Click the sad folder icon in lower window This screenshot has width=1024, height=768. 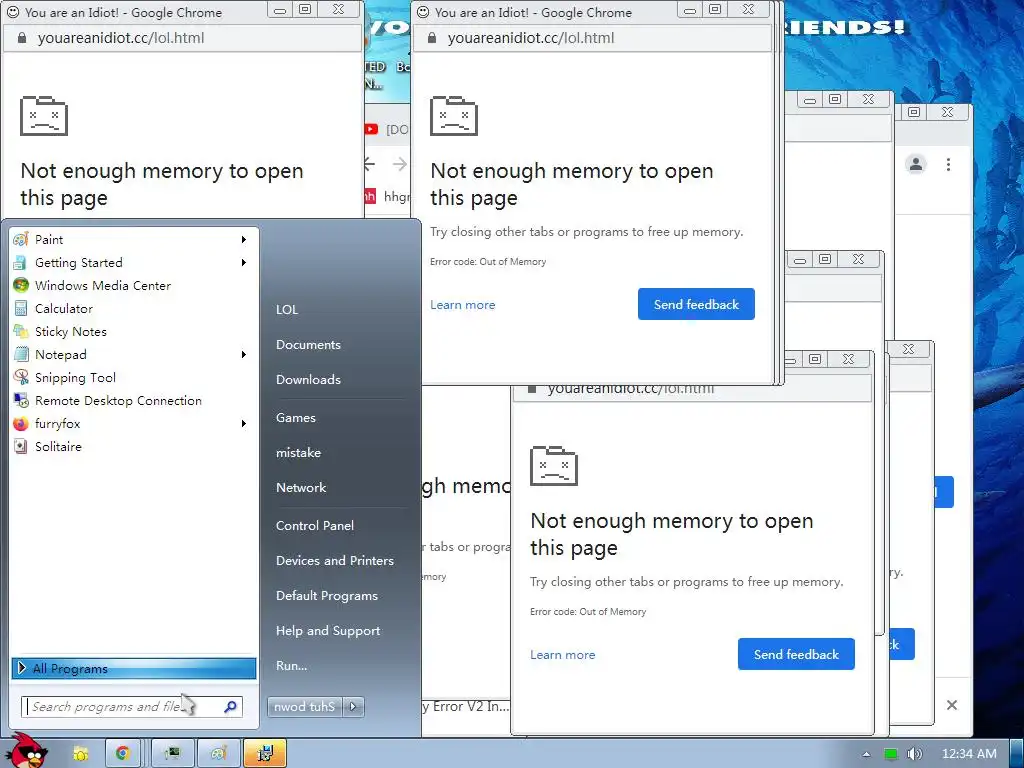[x=554, y=466]
